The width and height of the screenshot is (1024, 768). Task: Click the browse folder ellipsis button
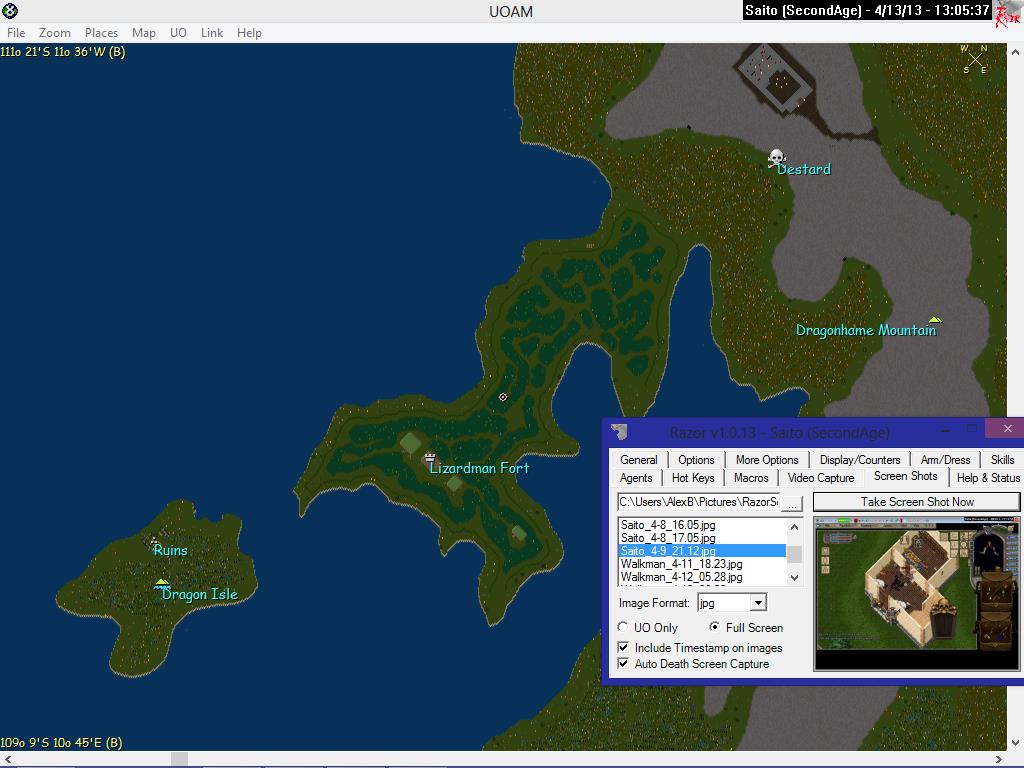tap(791, 503)
